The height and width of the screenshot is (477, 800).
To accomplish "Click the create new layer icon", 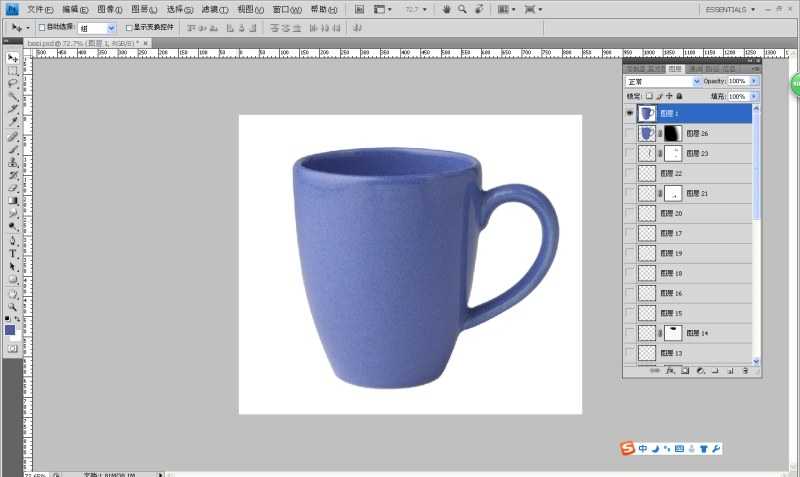I will 731,371.
